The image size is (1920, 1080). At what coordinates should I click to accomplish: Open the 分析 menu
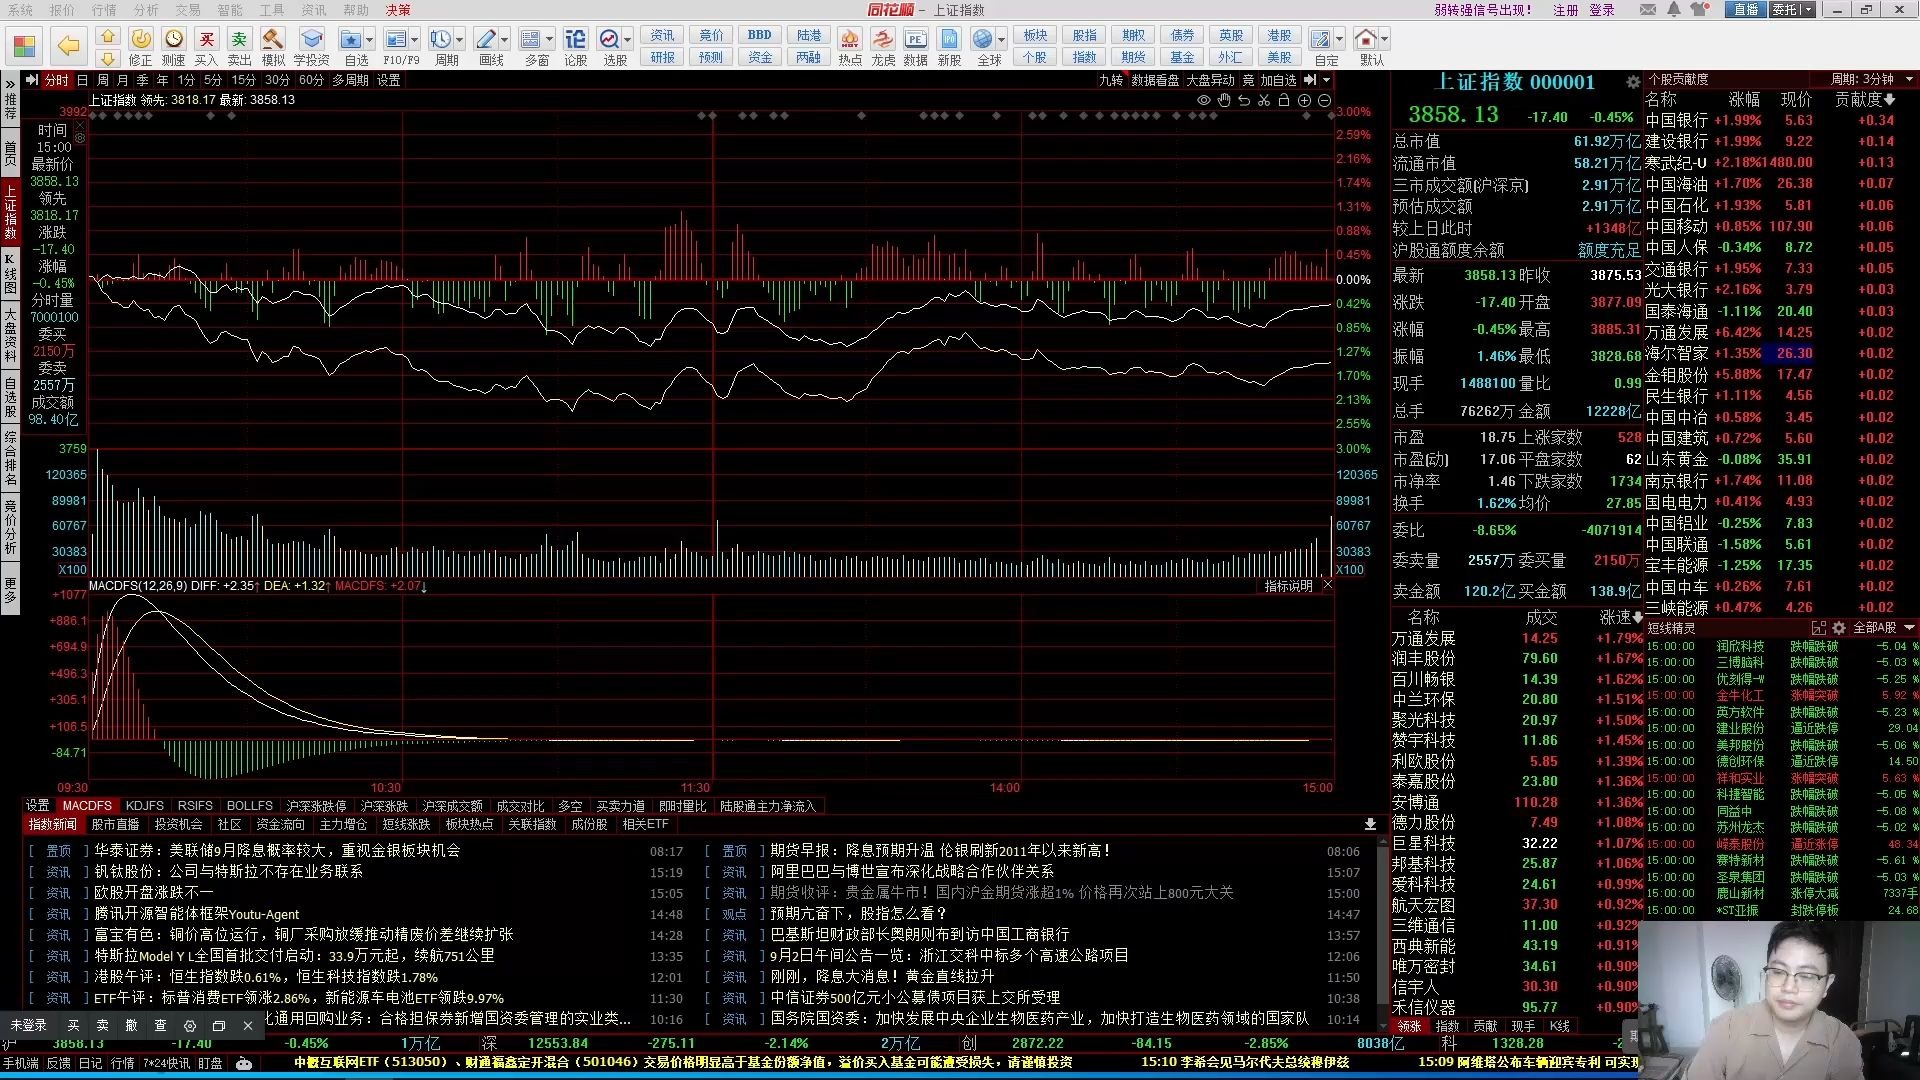(x=146, y=10)
